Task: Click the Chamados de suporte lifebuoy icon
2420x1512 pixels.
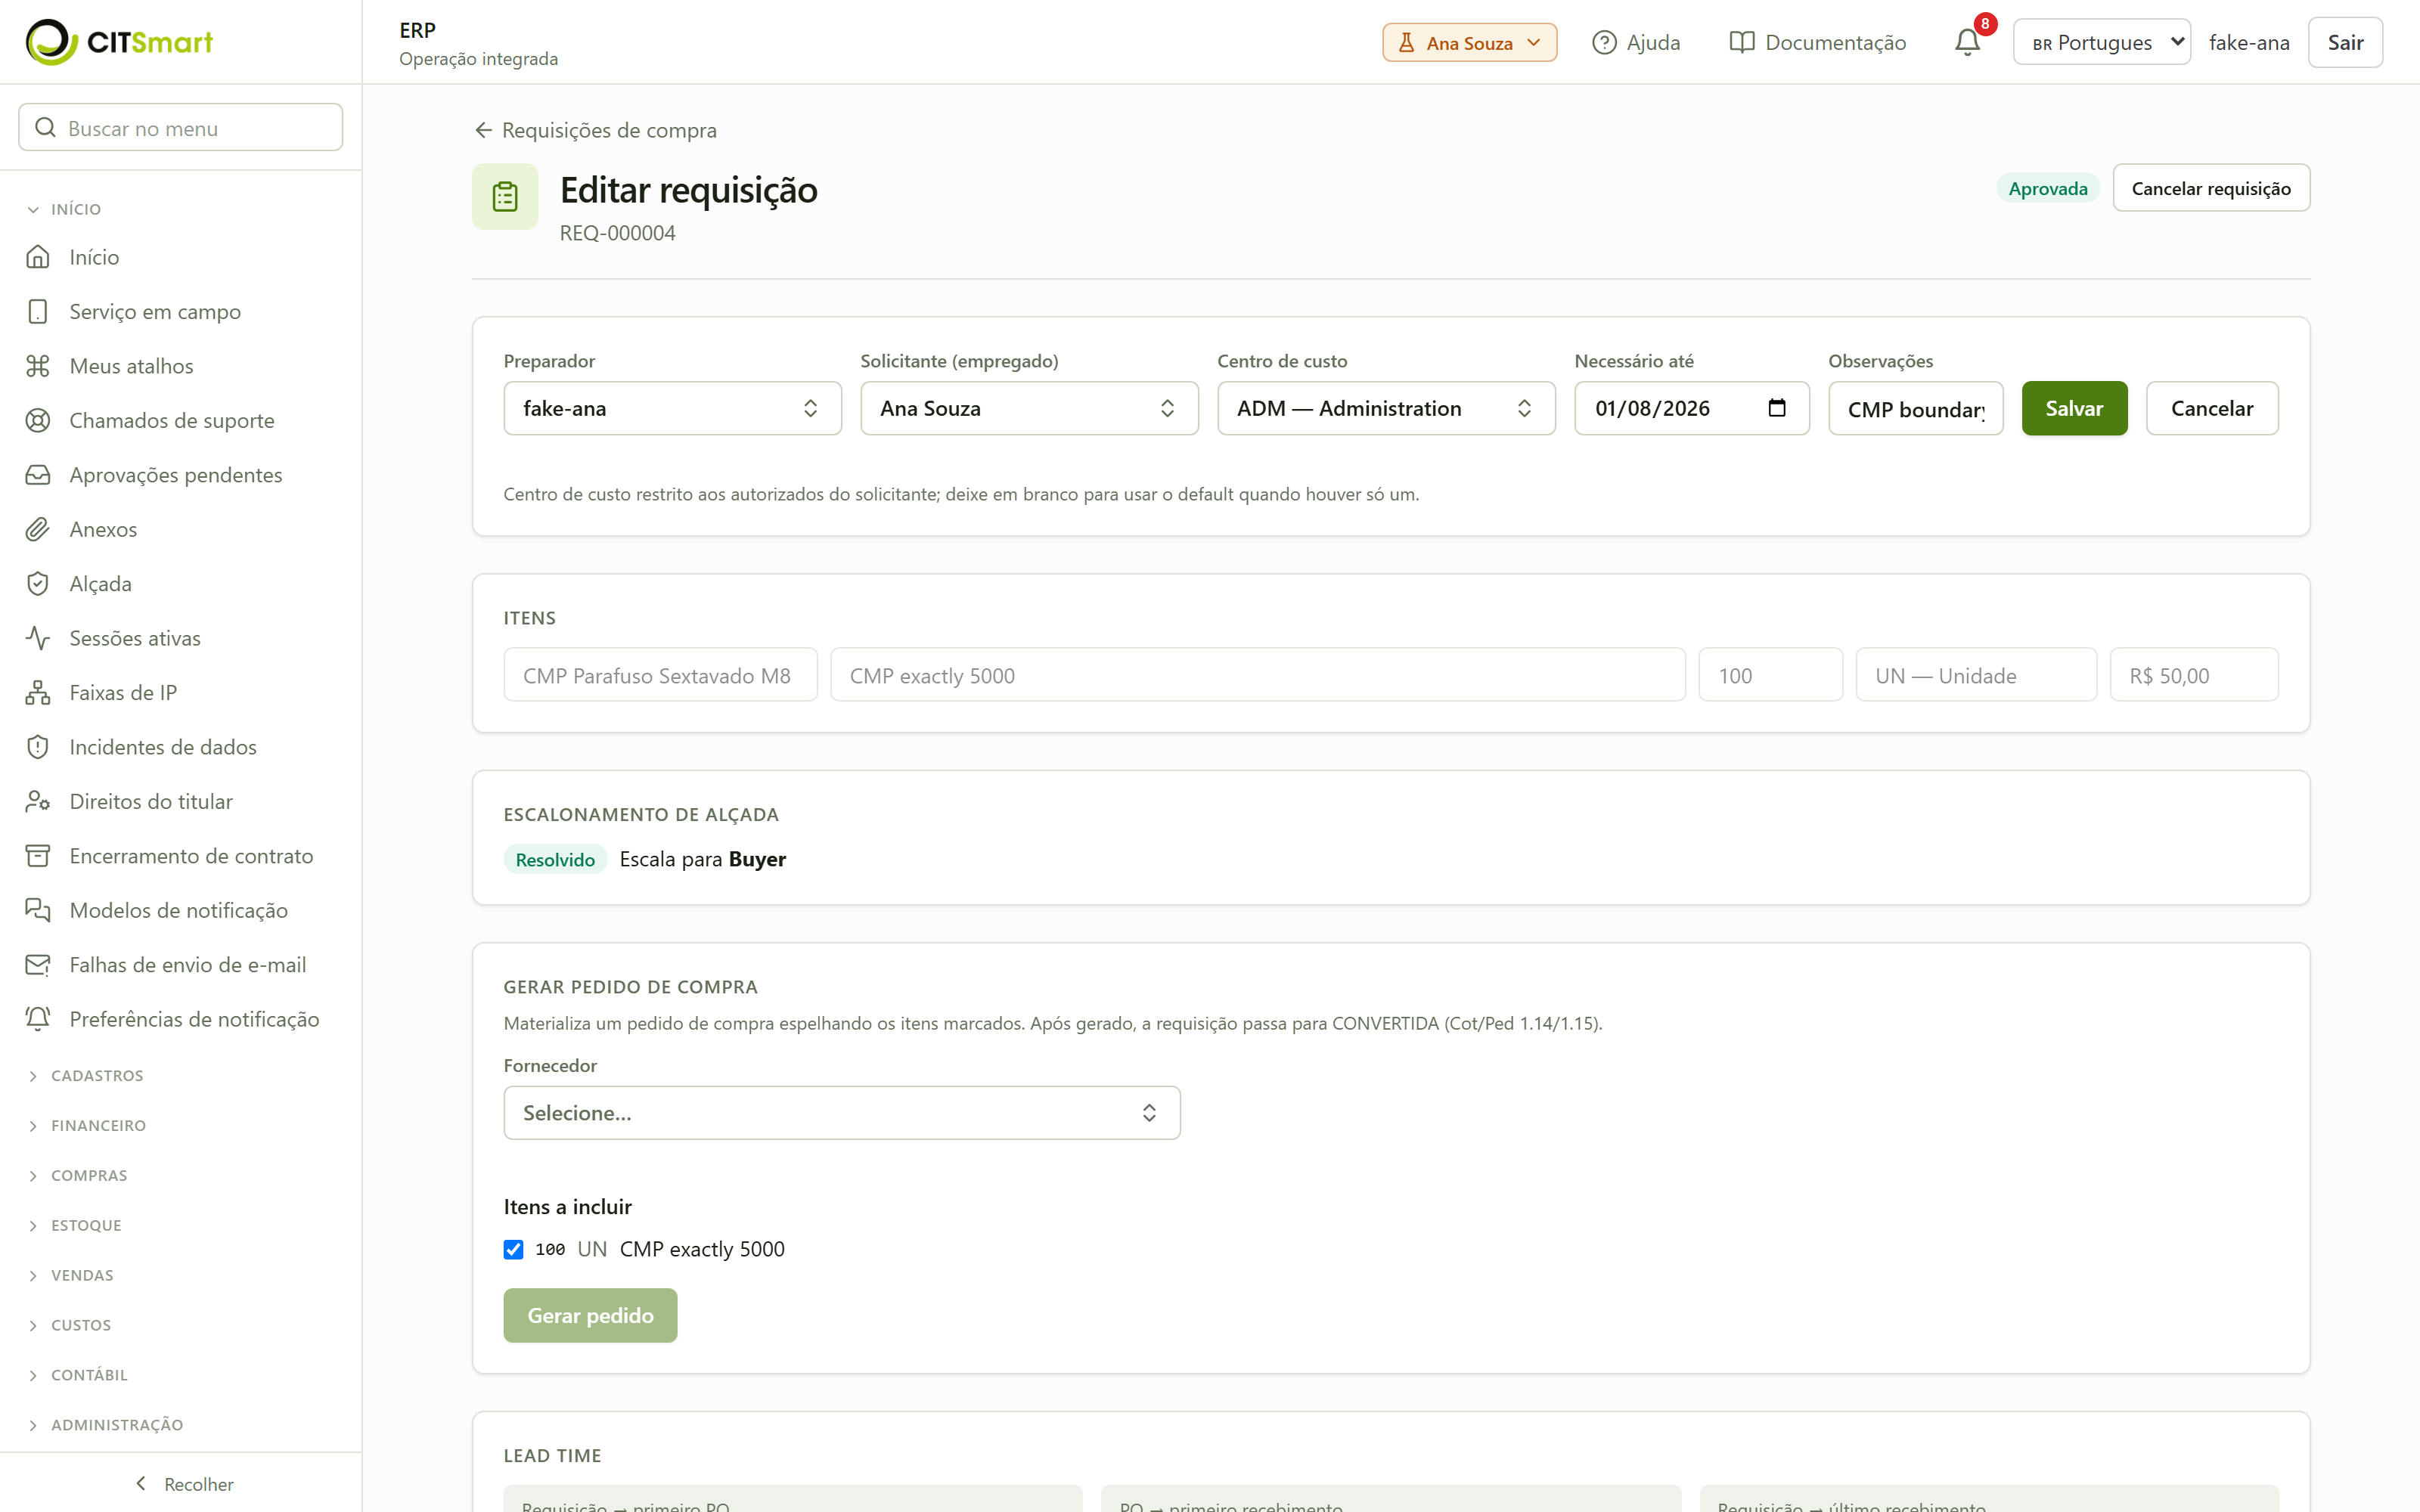Action: pos(38,420)
